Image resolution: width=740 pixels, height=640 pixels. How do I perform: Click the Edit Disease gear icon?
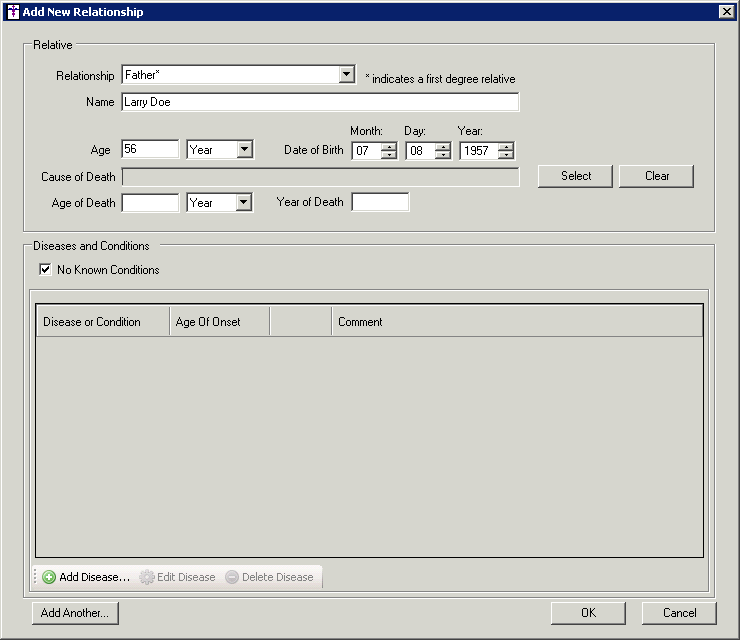tap(147, 577)
